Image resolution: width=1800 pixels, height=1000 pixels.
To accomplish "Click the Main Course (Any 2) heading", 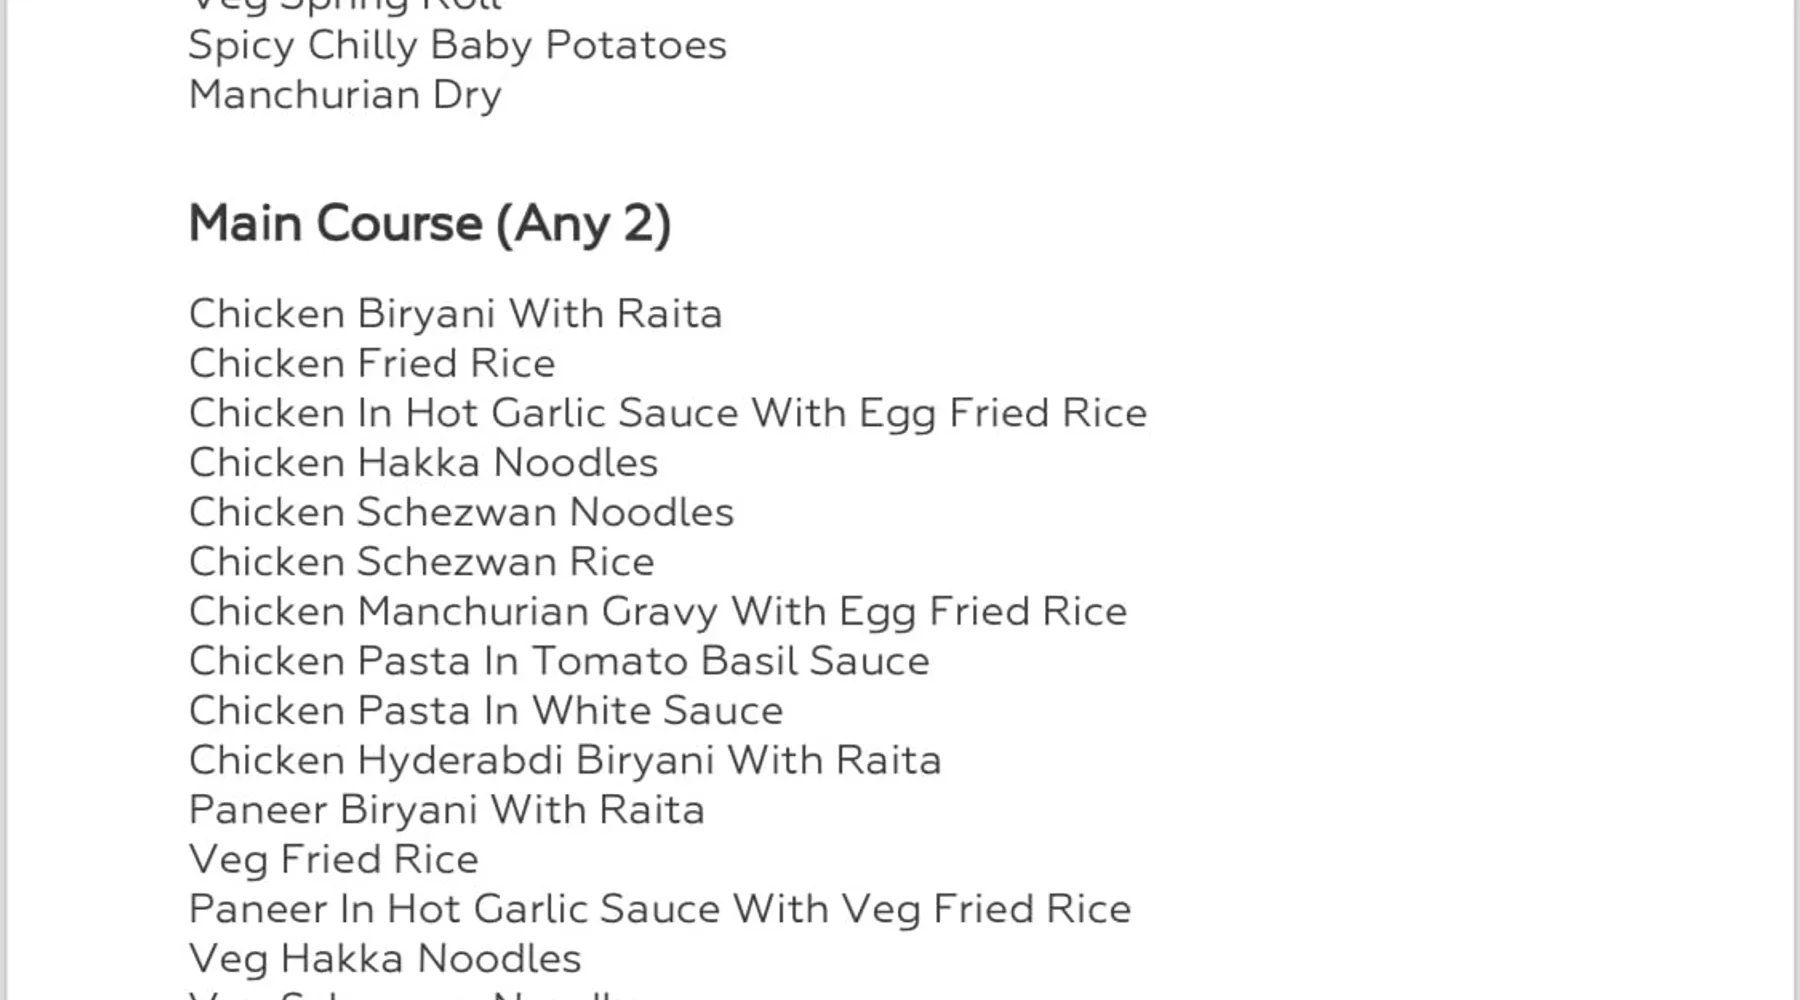I will tap(430, 224).
